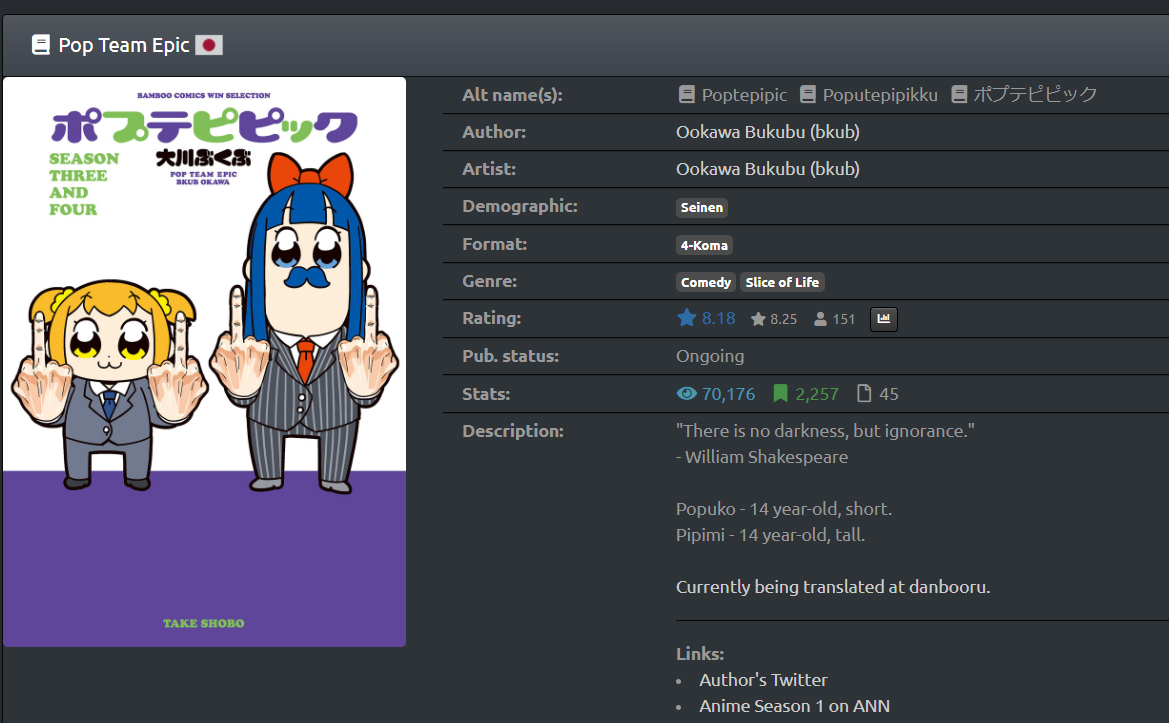Click the Japanese flag icon in the title bar
1169x723 pixels.
pos(209,45)
